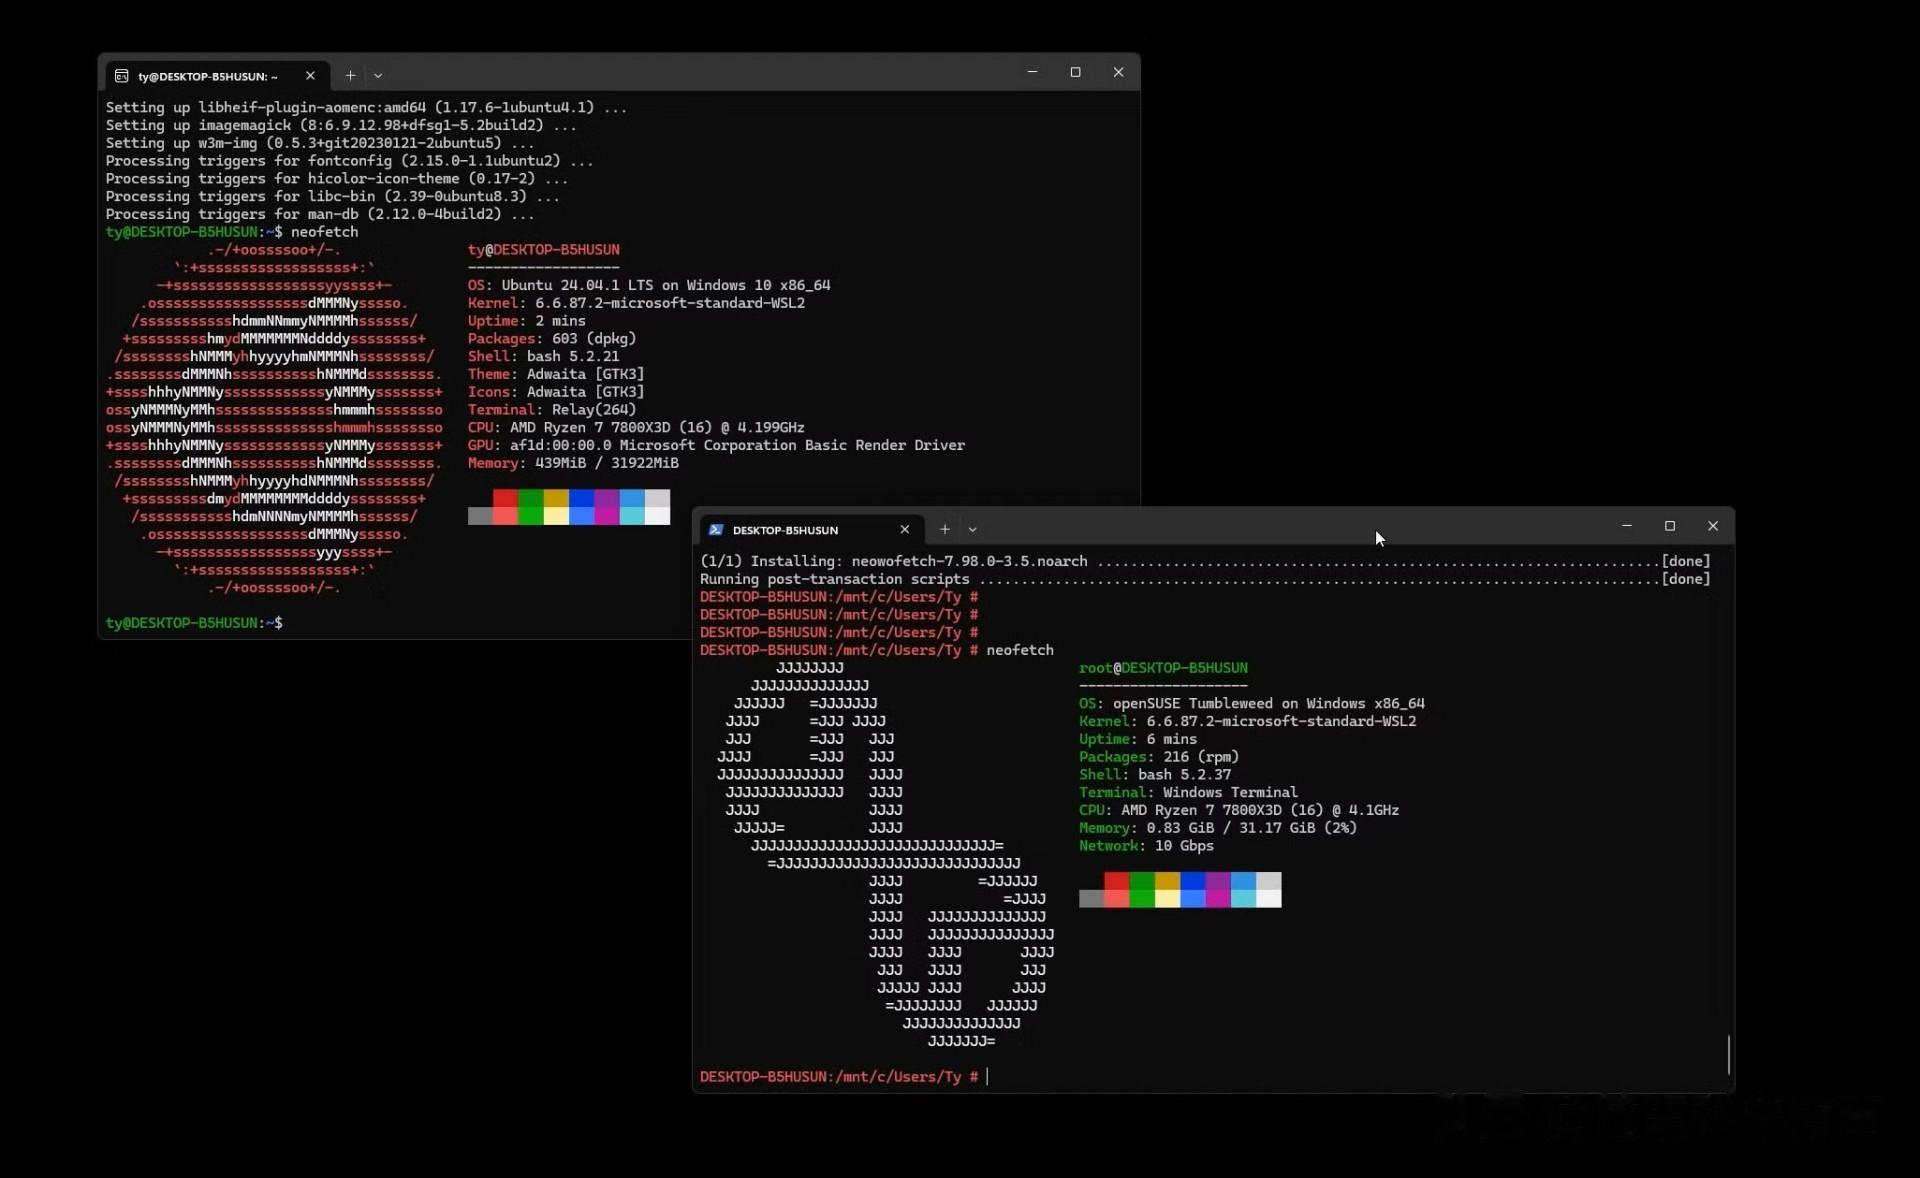
Task: Minimize the Ubuntu terminal window
Action: [x=1032, y=72]
